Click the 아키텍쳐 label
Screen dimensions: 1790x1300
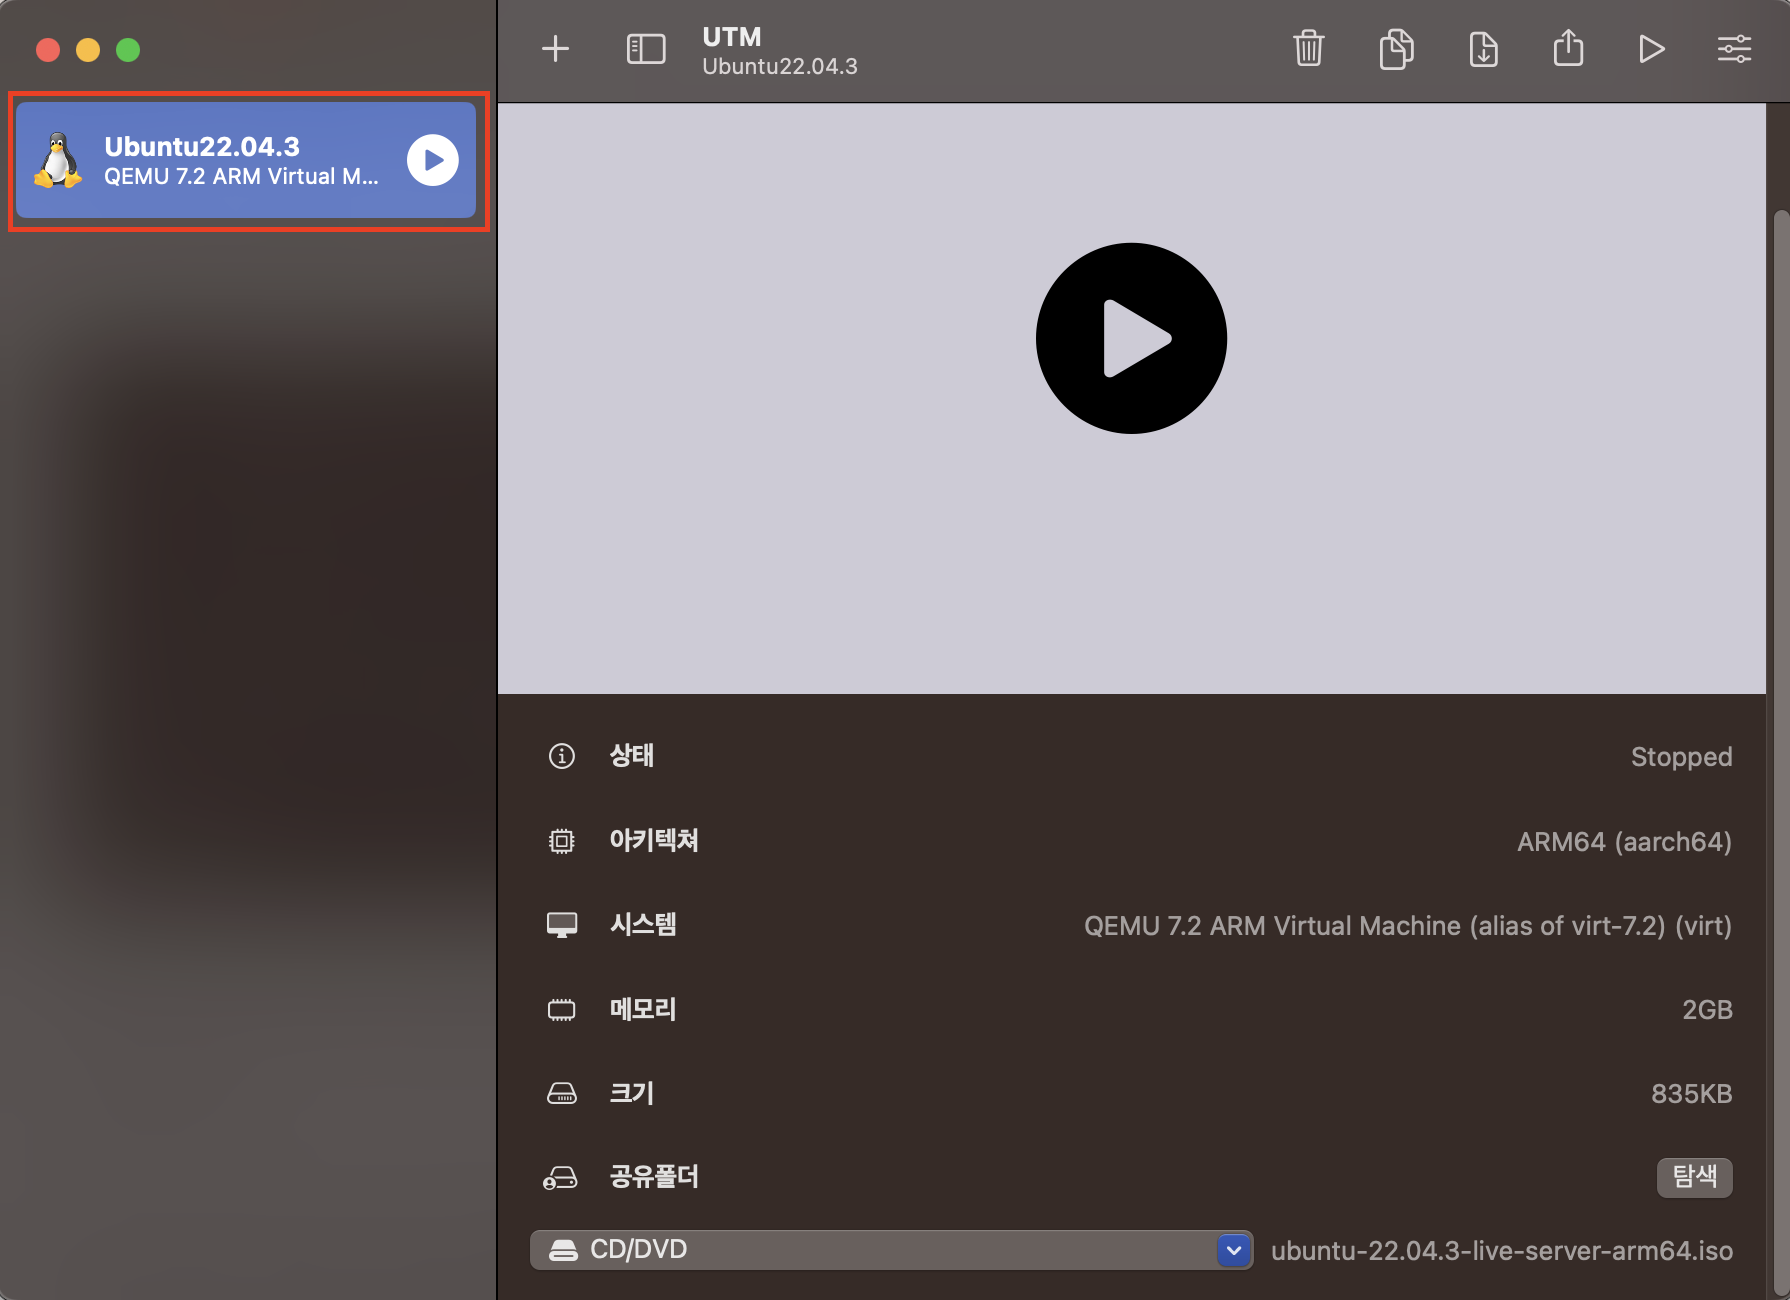coord(654,840)
